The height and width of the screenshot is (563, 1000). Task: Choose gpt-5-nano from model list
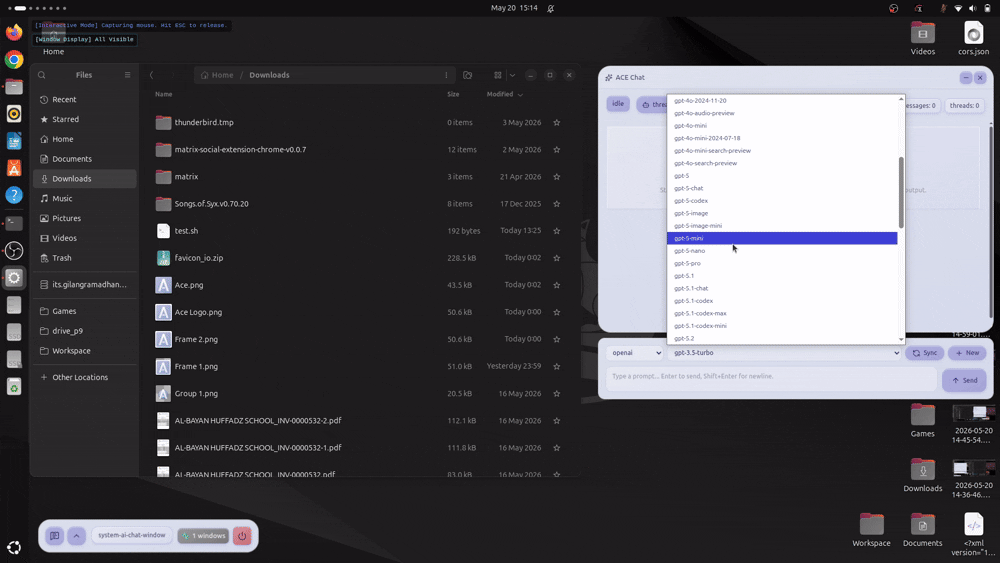(x=782, y=251)
